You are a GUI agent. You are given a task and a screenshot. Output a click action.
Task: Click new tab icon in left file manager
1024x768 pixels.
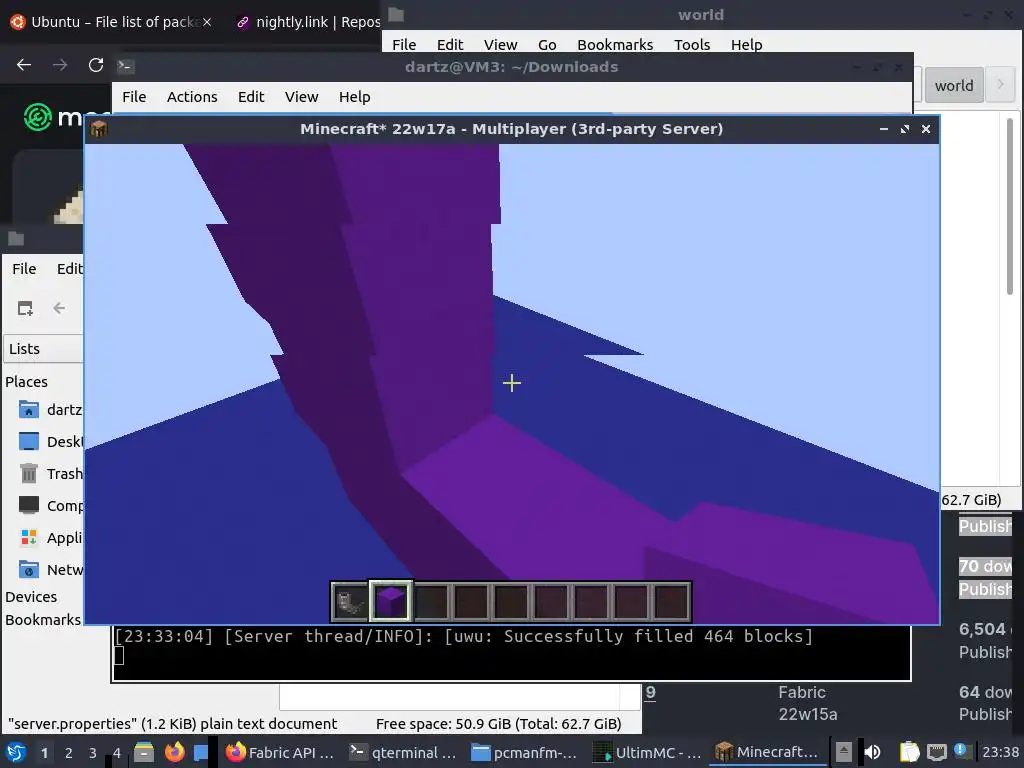[25, 308]
